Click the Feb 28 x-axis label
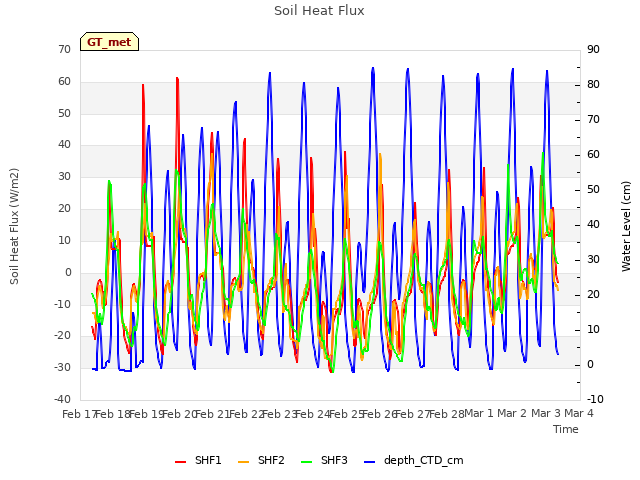The height and width of the screenshot is (480, 640). (447, 414)
